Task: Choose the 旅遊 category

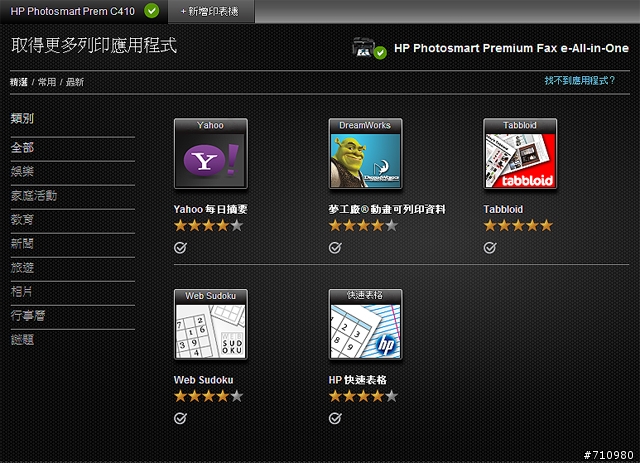Action: point(22,268)
